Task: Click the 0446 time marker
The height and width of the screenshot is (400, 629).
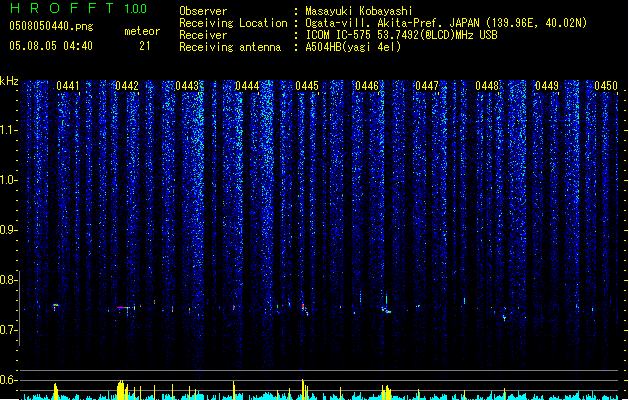Action: 367,86
